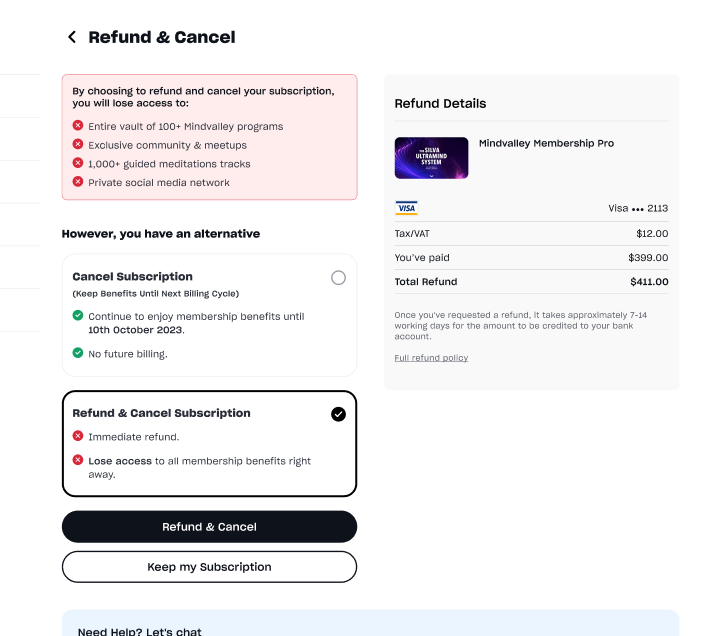The width and height of the screenshot is (724, 636).
Task: Click red X icon beside Immediate refund
Action: click(x=78, y=436)
